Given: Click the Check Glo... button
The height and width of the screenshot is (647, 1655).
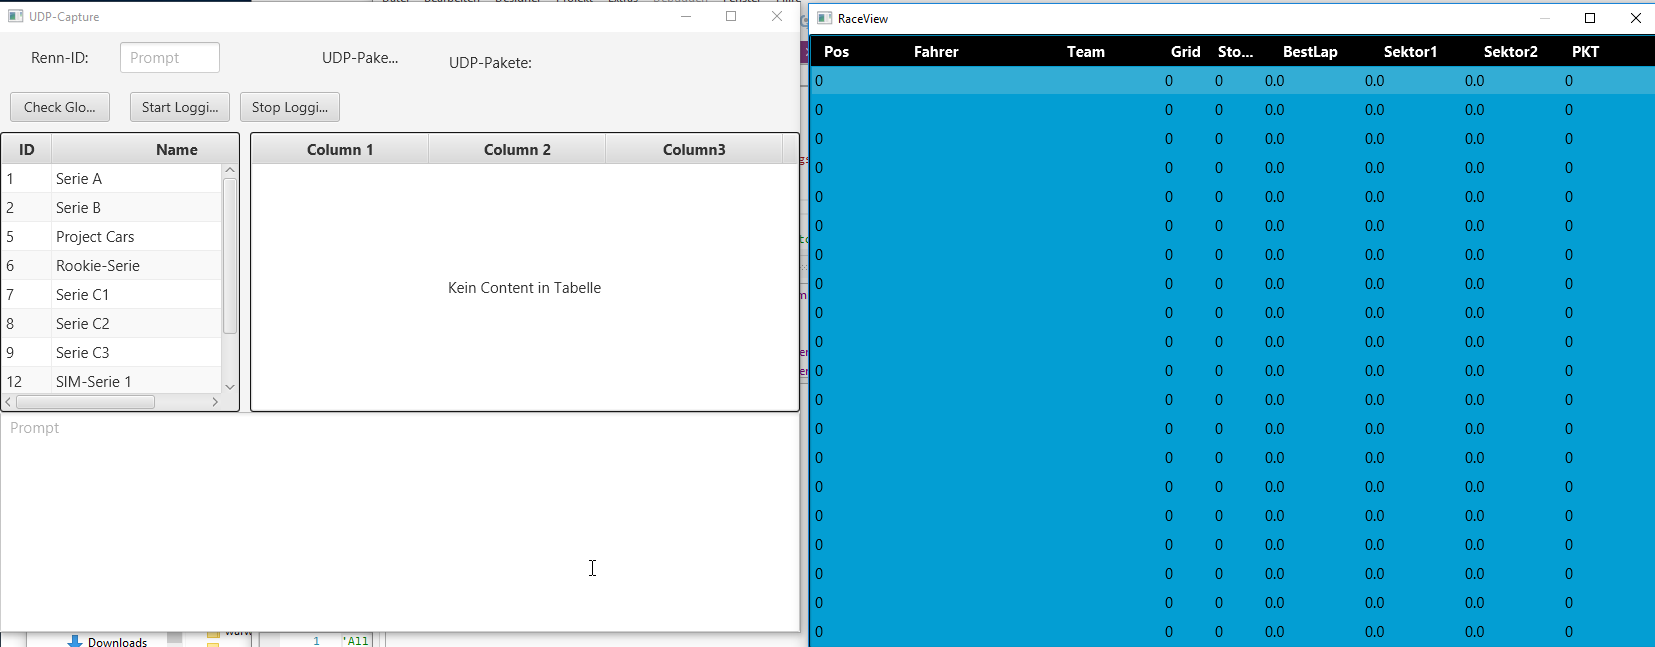Looking at the screenshot, I should click(x=60, y=107).
